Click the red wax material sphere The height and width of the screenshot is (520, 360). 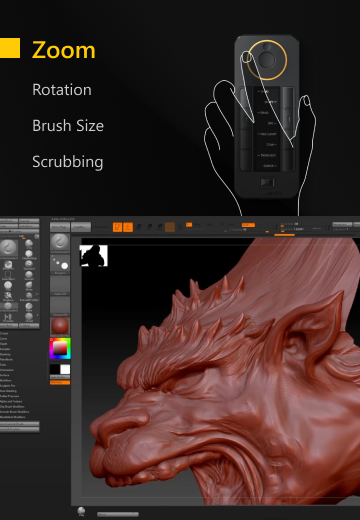[60, 327]
